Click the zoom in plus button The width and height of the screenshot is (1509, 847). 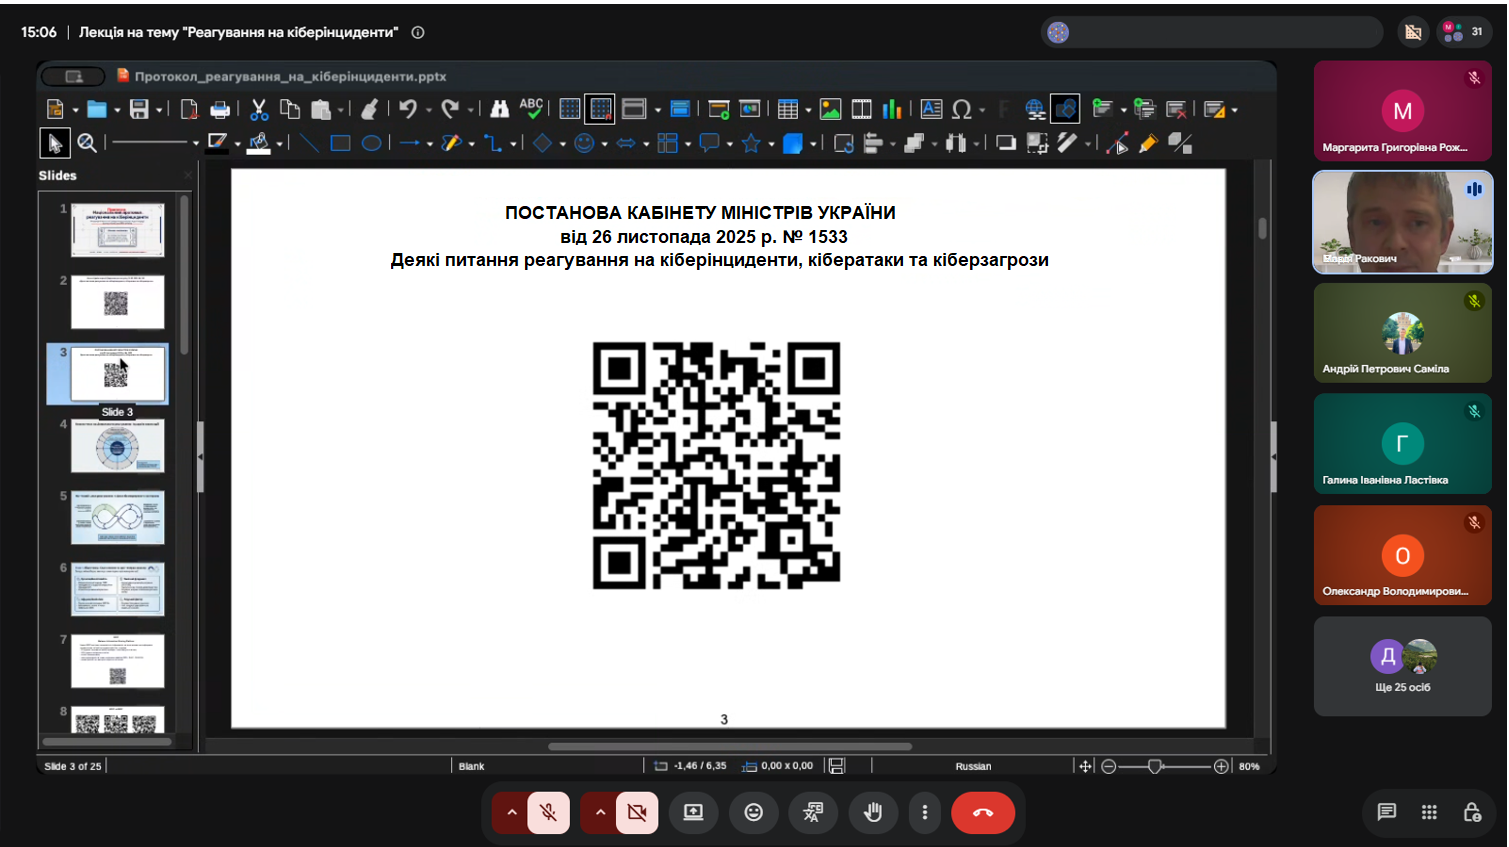[1221, 767]
